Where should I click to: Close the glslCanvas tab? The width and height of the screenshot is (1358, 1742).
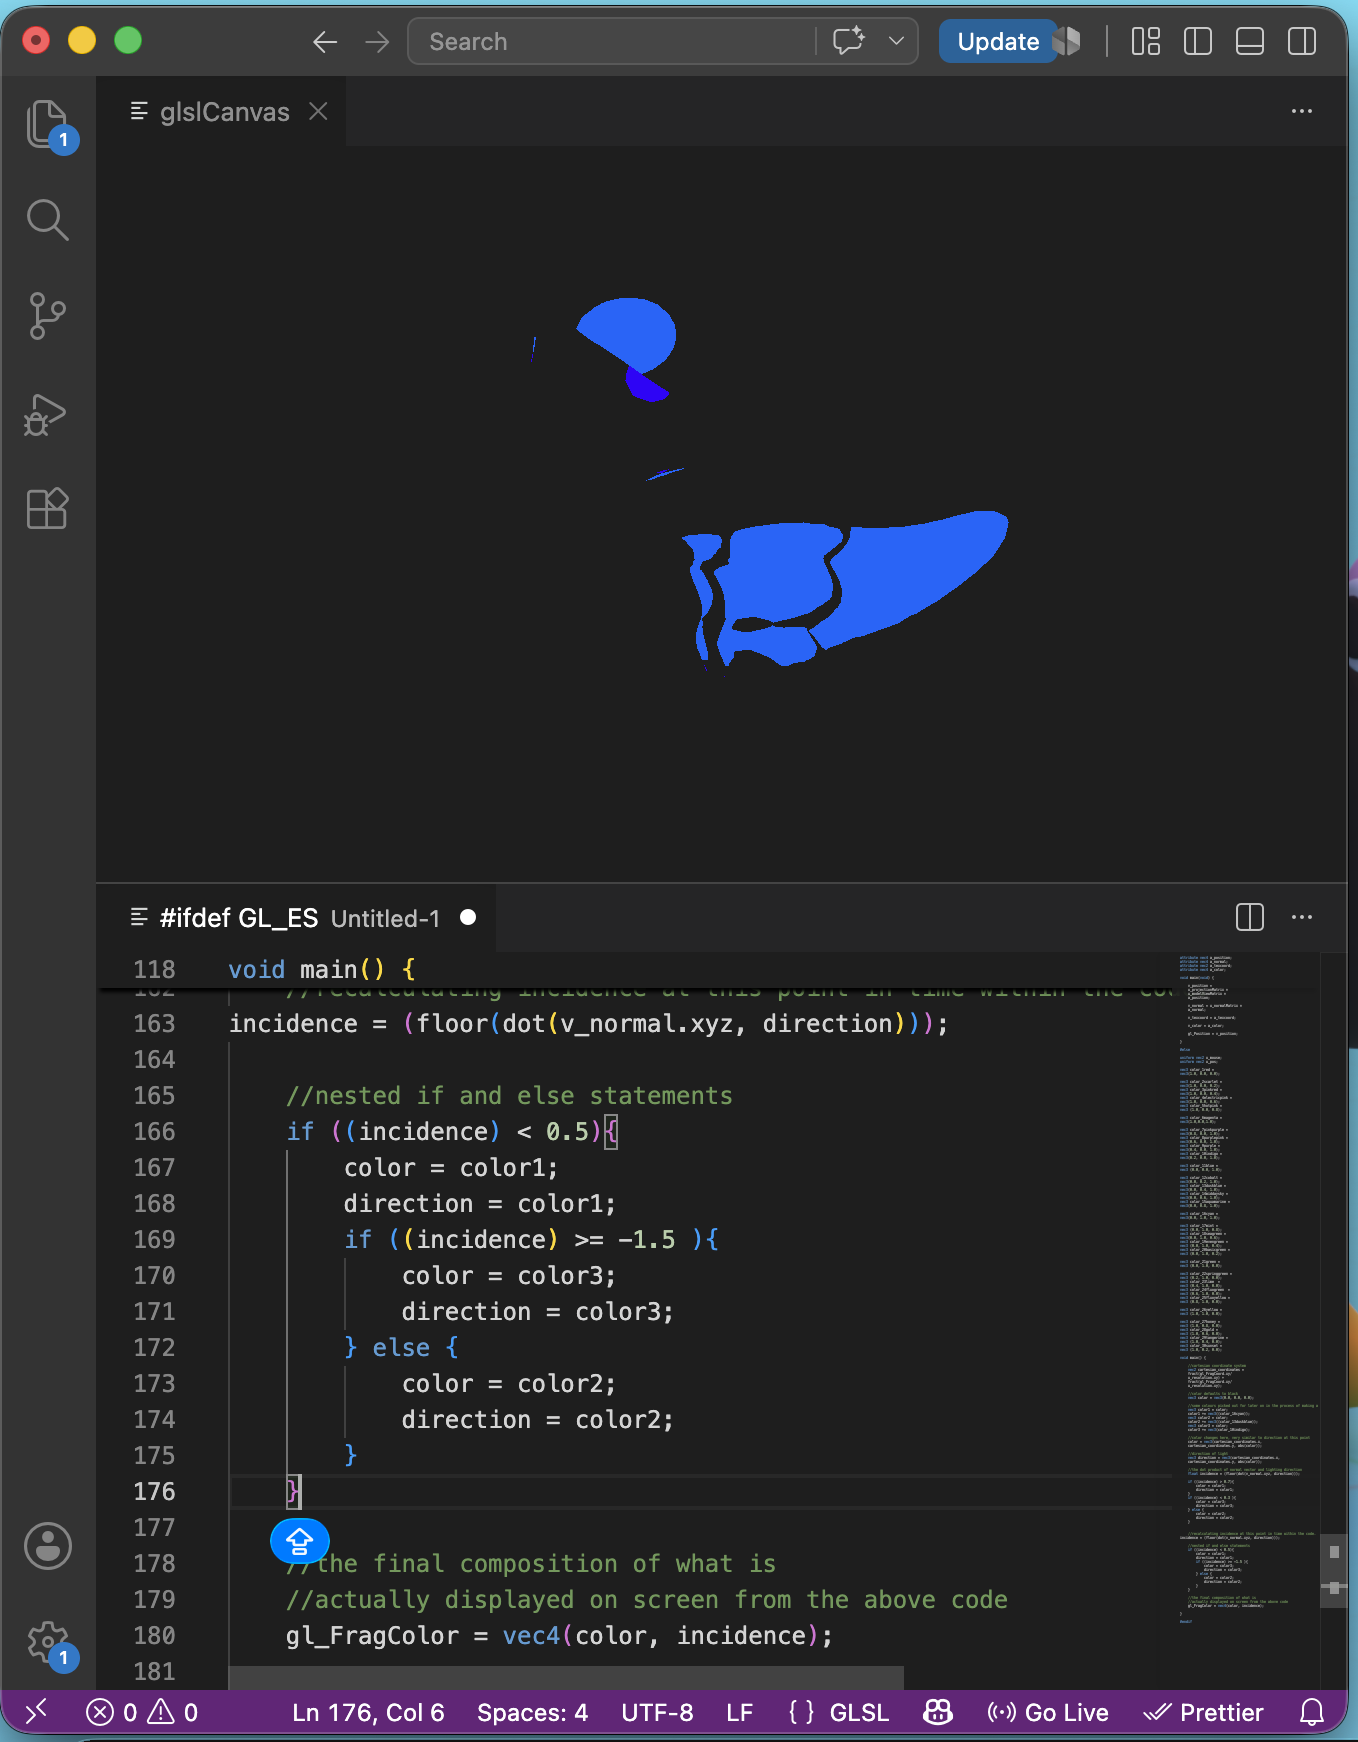click(x=318, y=112)
